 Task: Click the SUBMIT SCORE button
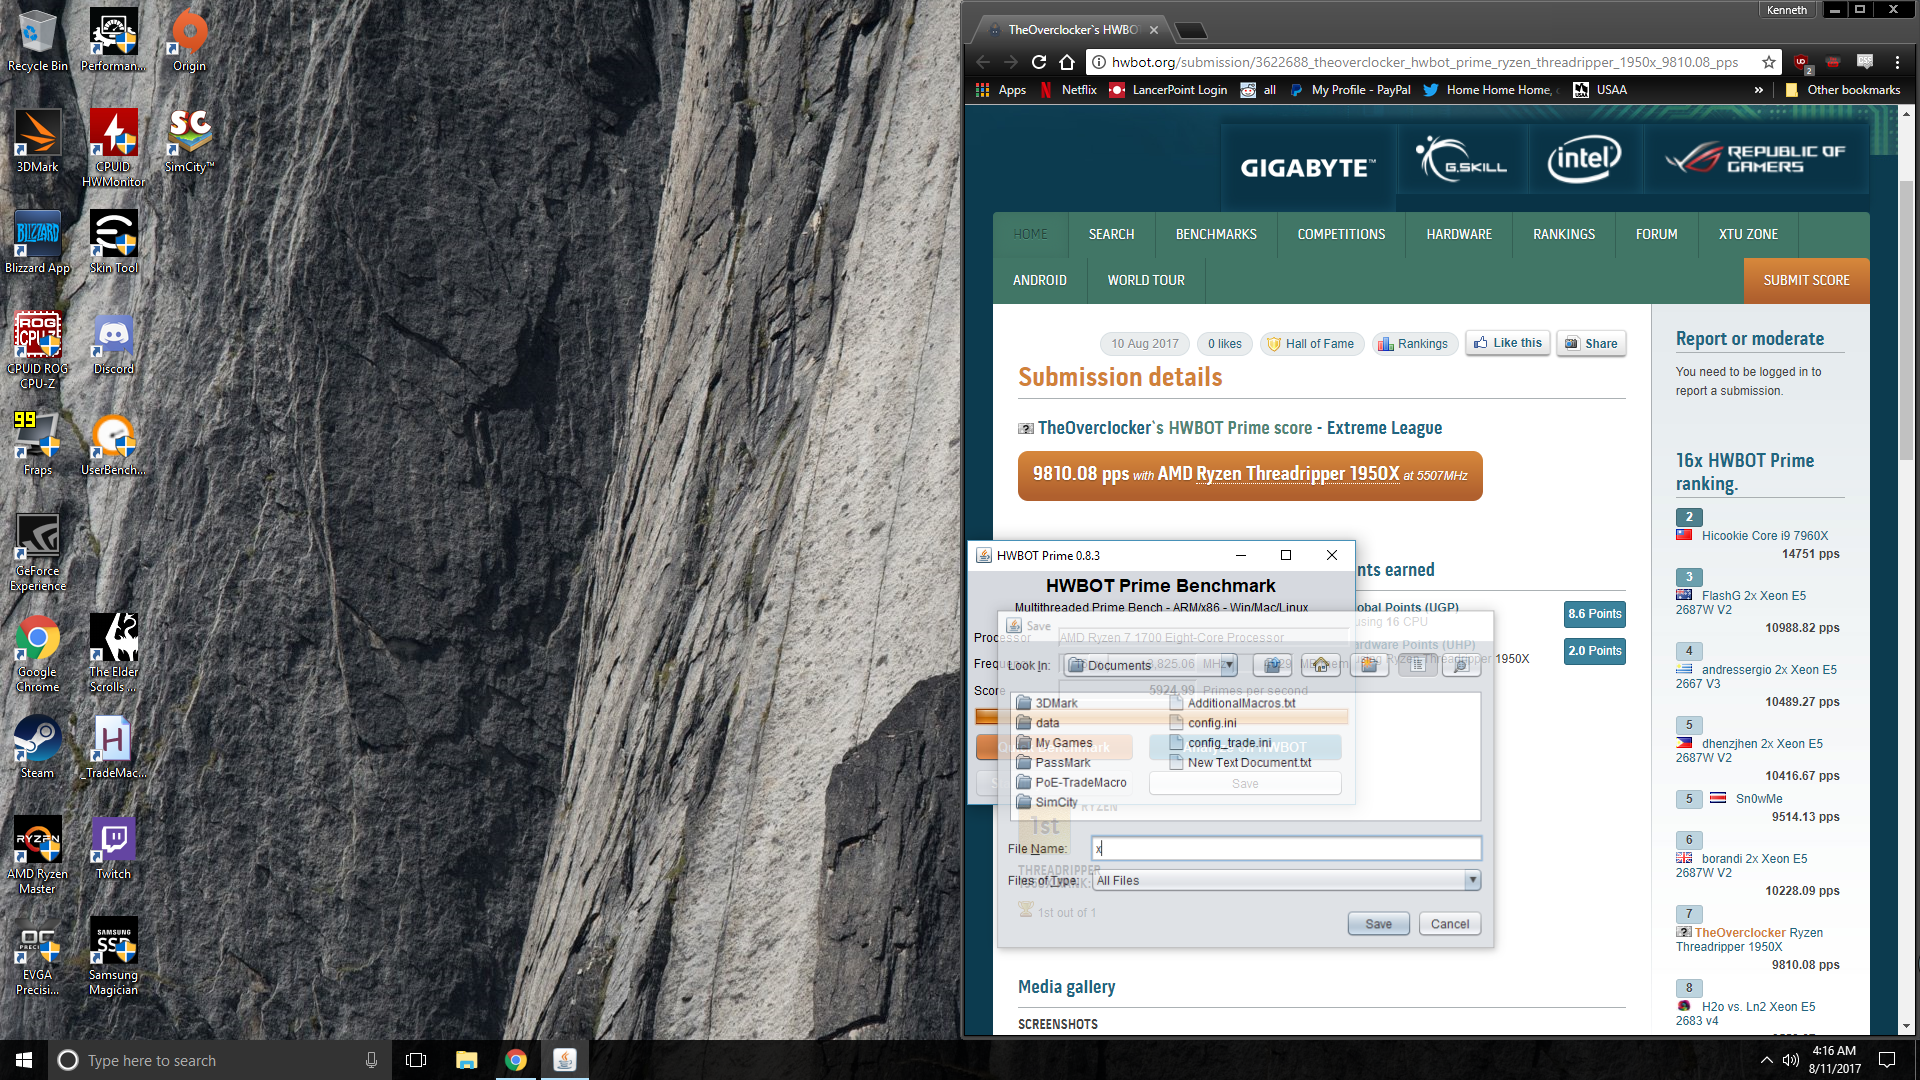pyautogui.click(x=1806, y=281)
